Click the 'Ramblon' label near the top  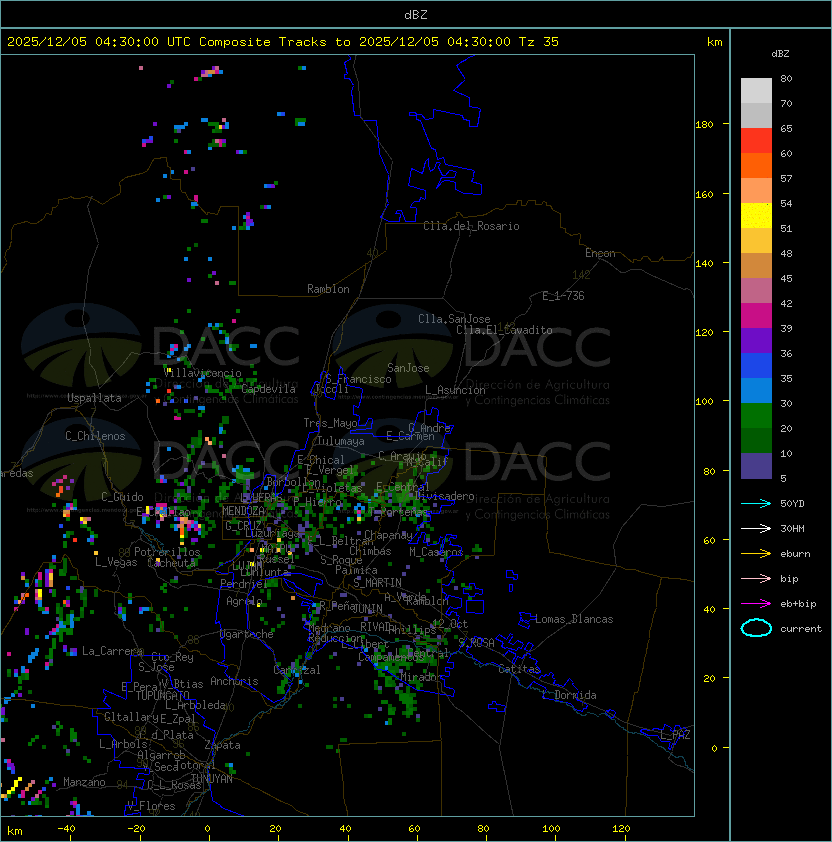[328, 289]
